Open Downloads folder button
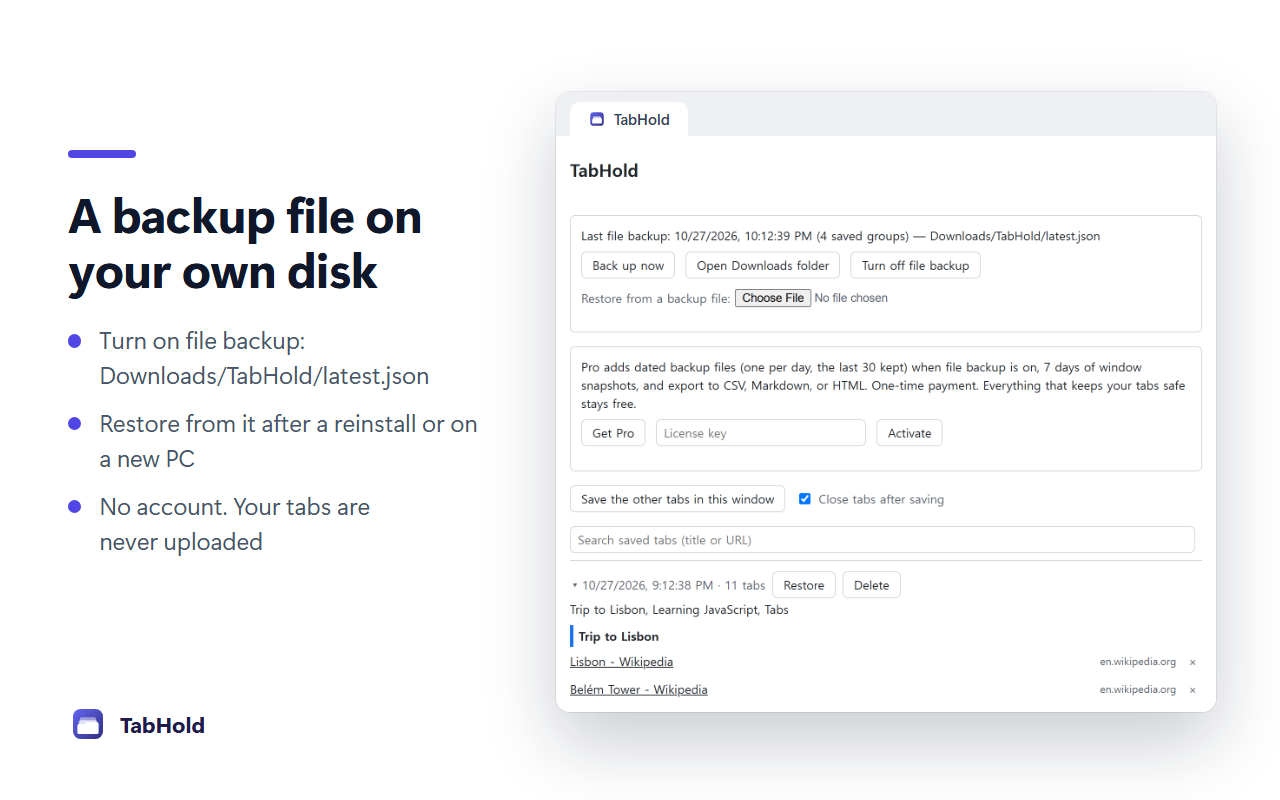This screenshot has height=800, width=1280. (763, 265)
